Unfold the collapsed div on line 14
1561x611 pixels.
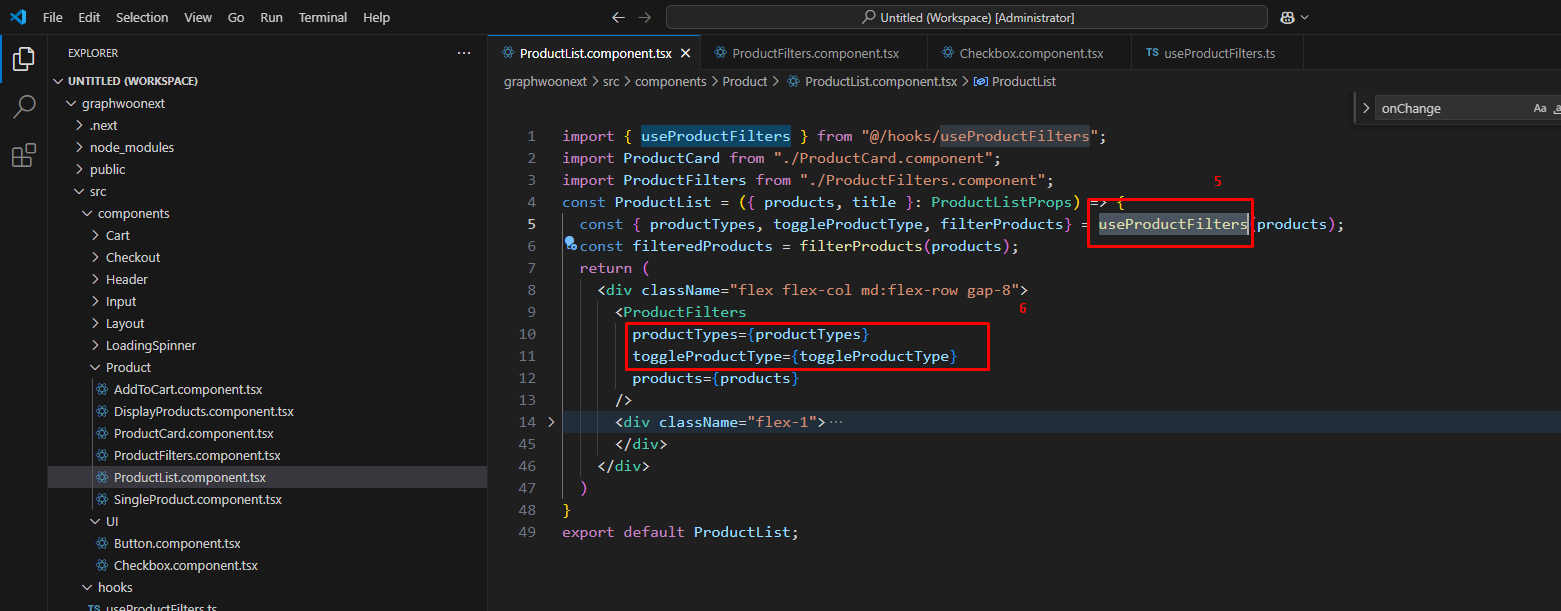pyautogui.click(x=551, y=422)
